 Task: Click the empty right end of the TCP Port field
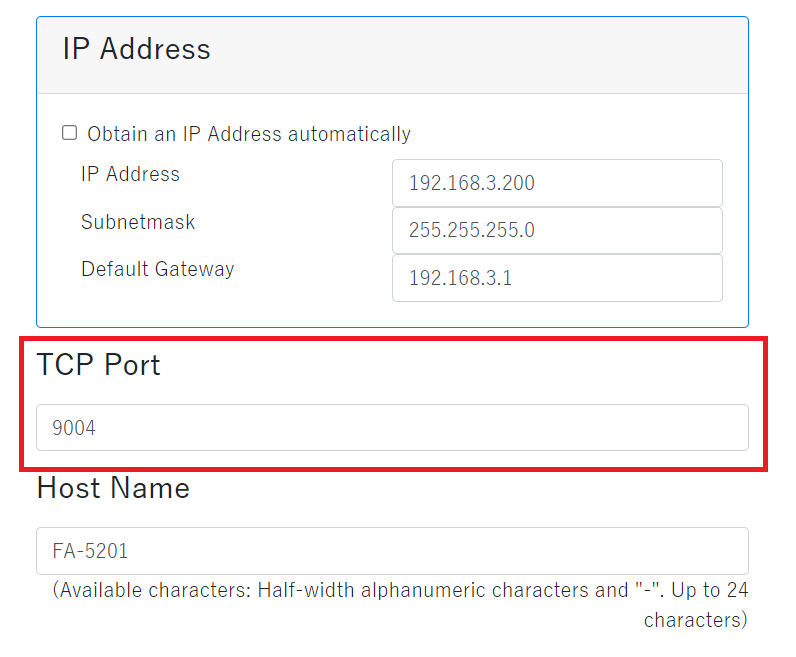(x=680, y=428)
